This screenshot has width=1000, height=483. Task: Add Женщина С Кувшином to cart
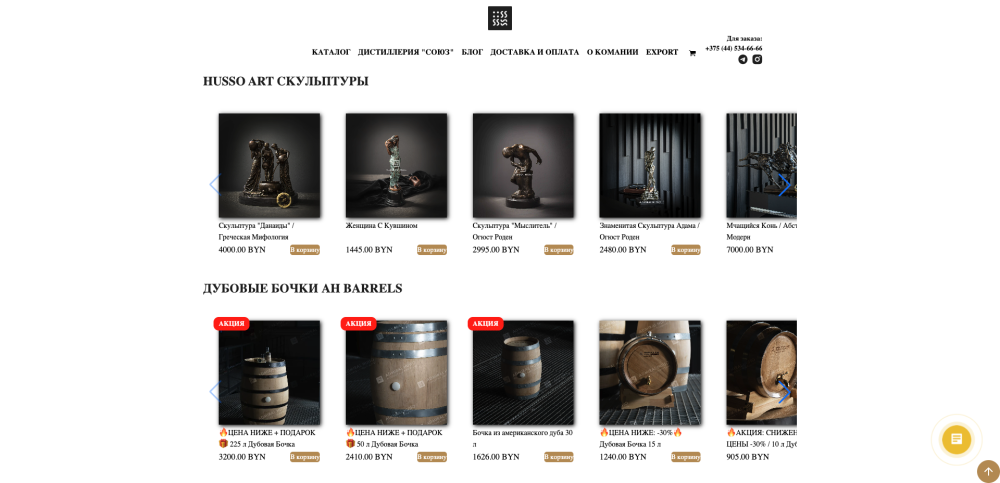(x=432, y=250)
